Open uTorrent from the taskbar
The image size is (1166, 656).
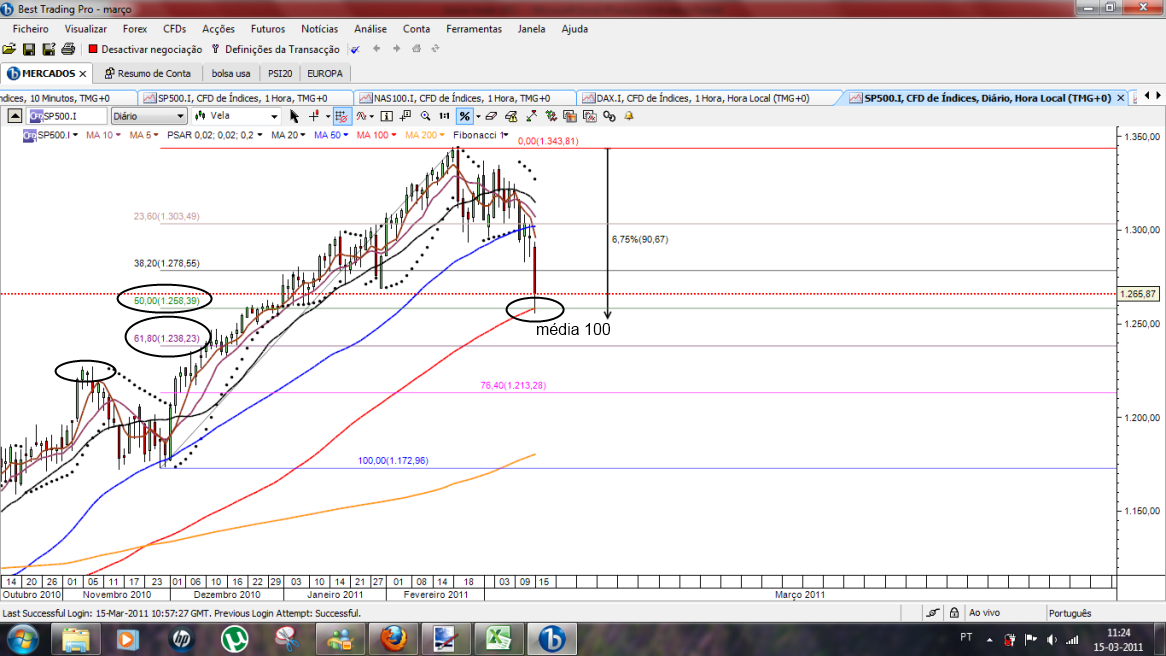point(234,639)
